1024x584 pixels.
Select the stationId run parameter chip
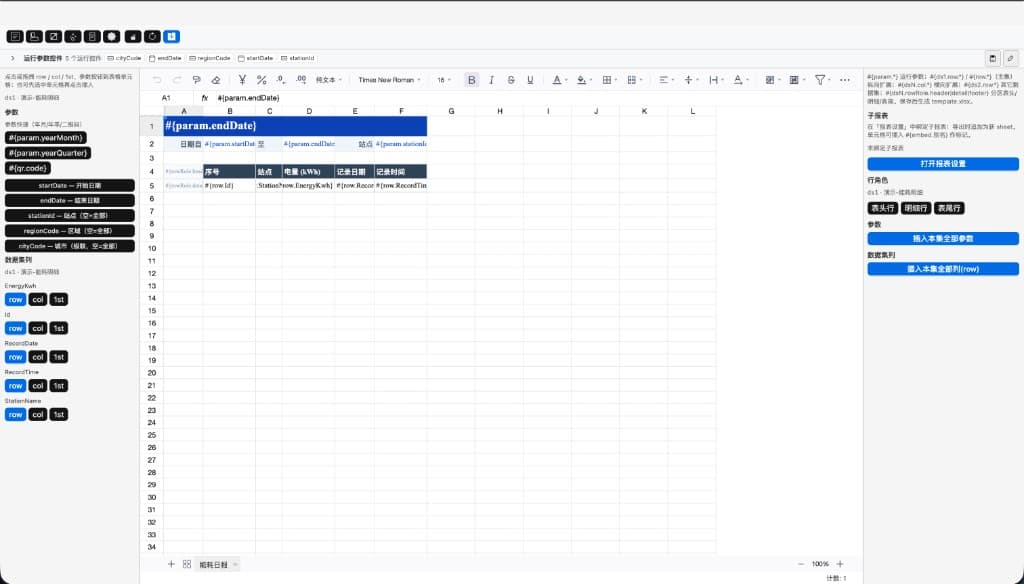coord(298,58)
